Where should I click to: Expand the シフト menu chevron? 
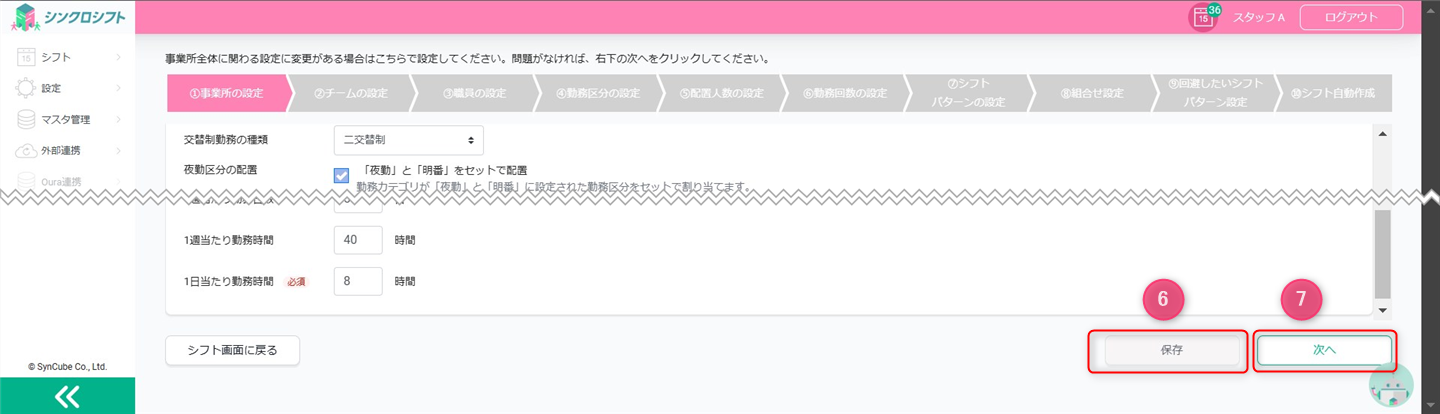click(118, 57)
